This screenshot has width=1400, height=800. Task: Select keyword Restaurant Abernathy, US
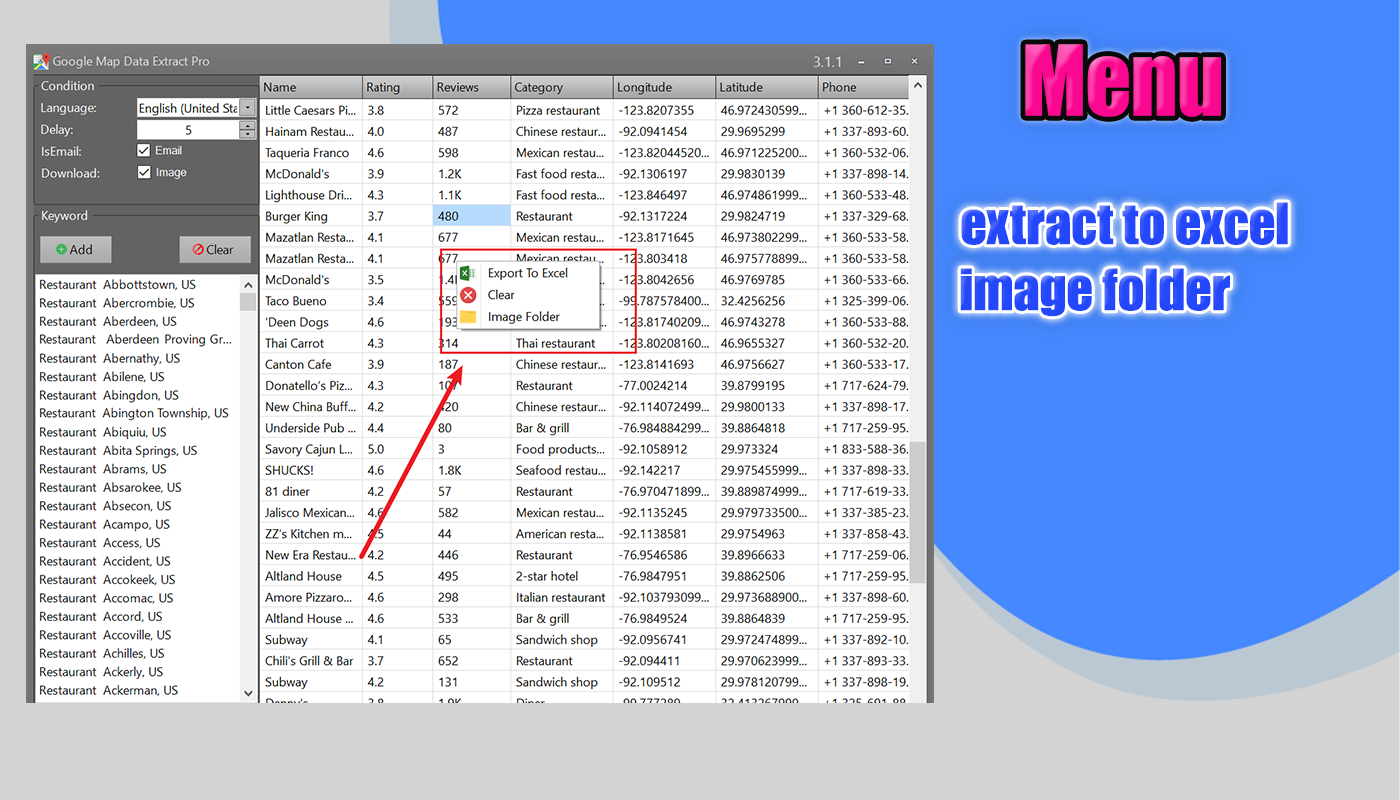pyautogui.click(x=110, y=358)
